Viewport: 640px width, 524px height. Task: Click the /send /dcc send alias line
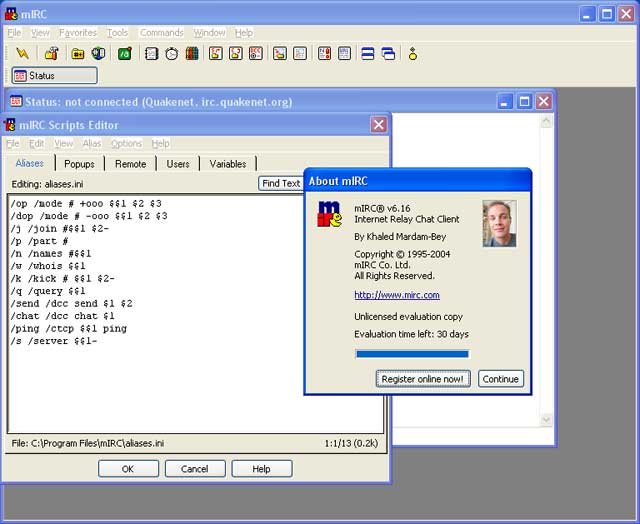[x=71, y=304]
